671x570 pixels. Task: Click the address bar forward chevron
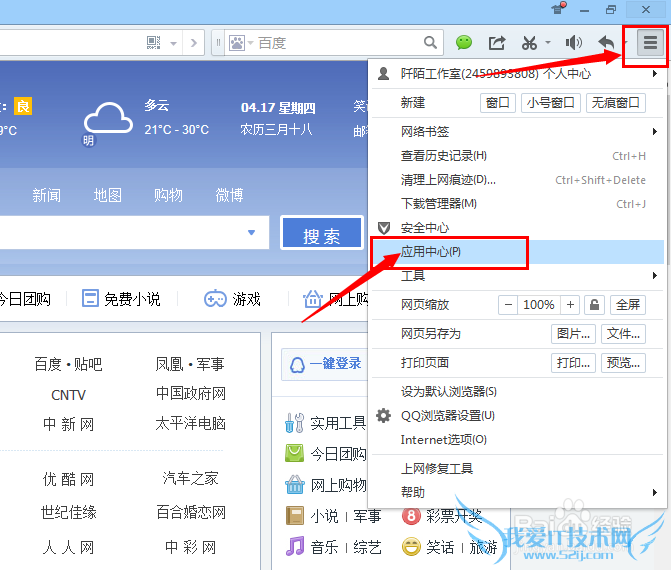click(194, 43)
